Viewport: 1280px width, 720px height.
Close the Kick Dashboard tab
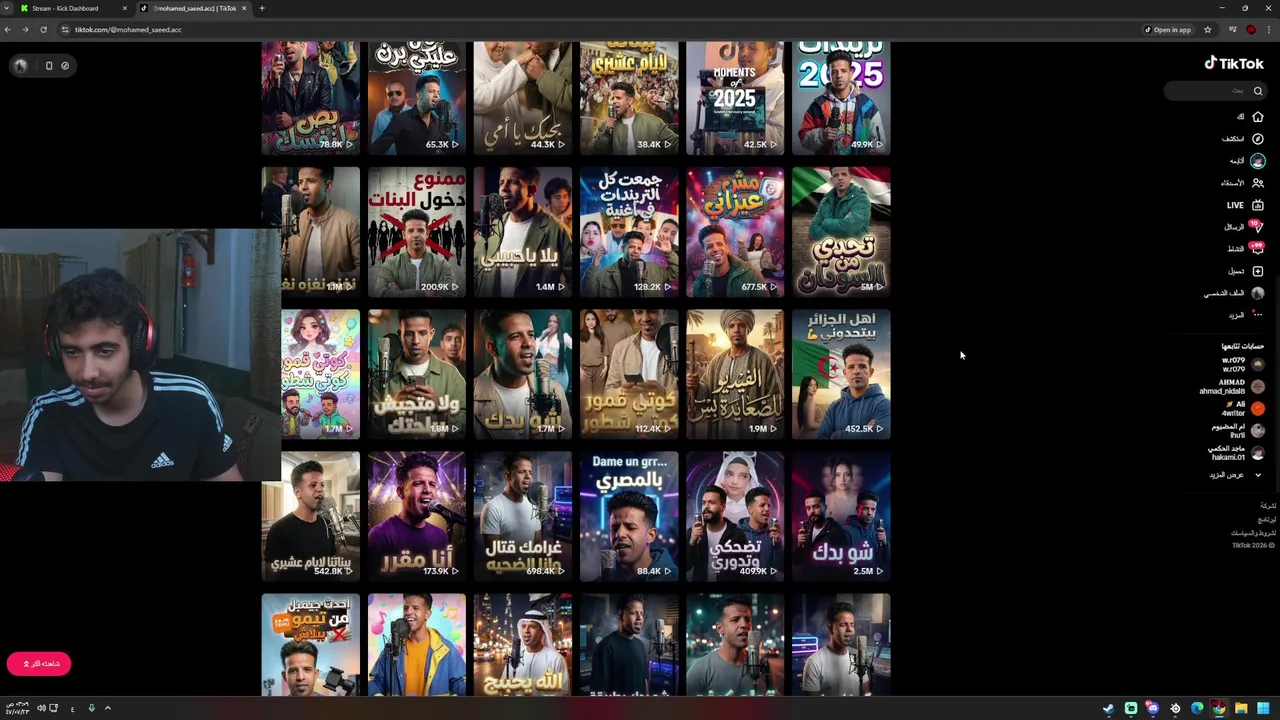[124, 8]
